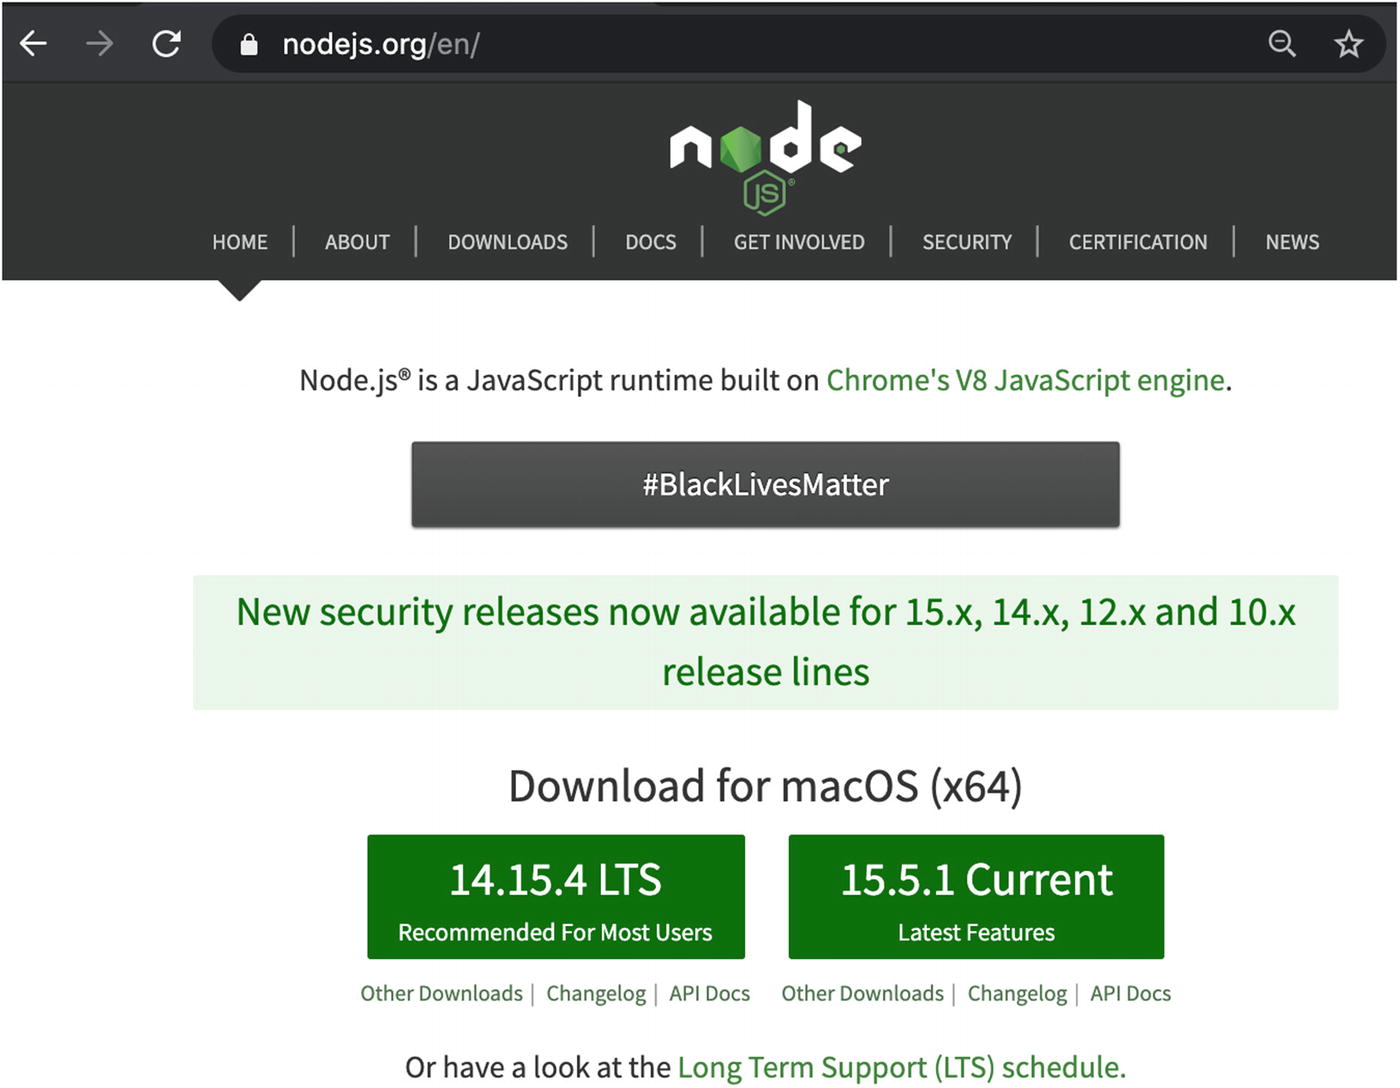Open the HOME navigation item
Screen dimensions: 1400x1088
coord(240,242)
